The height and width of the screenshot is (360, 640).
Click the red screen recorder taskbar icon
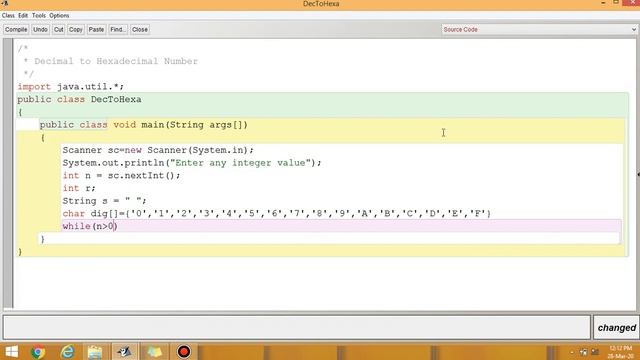click(184, 352)
